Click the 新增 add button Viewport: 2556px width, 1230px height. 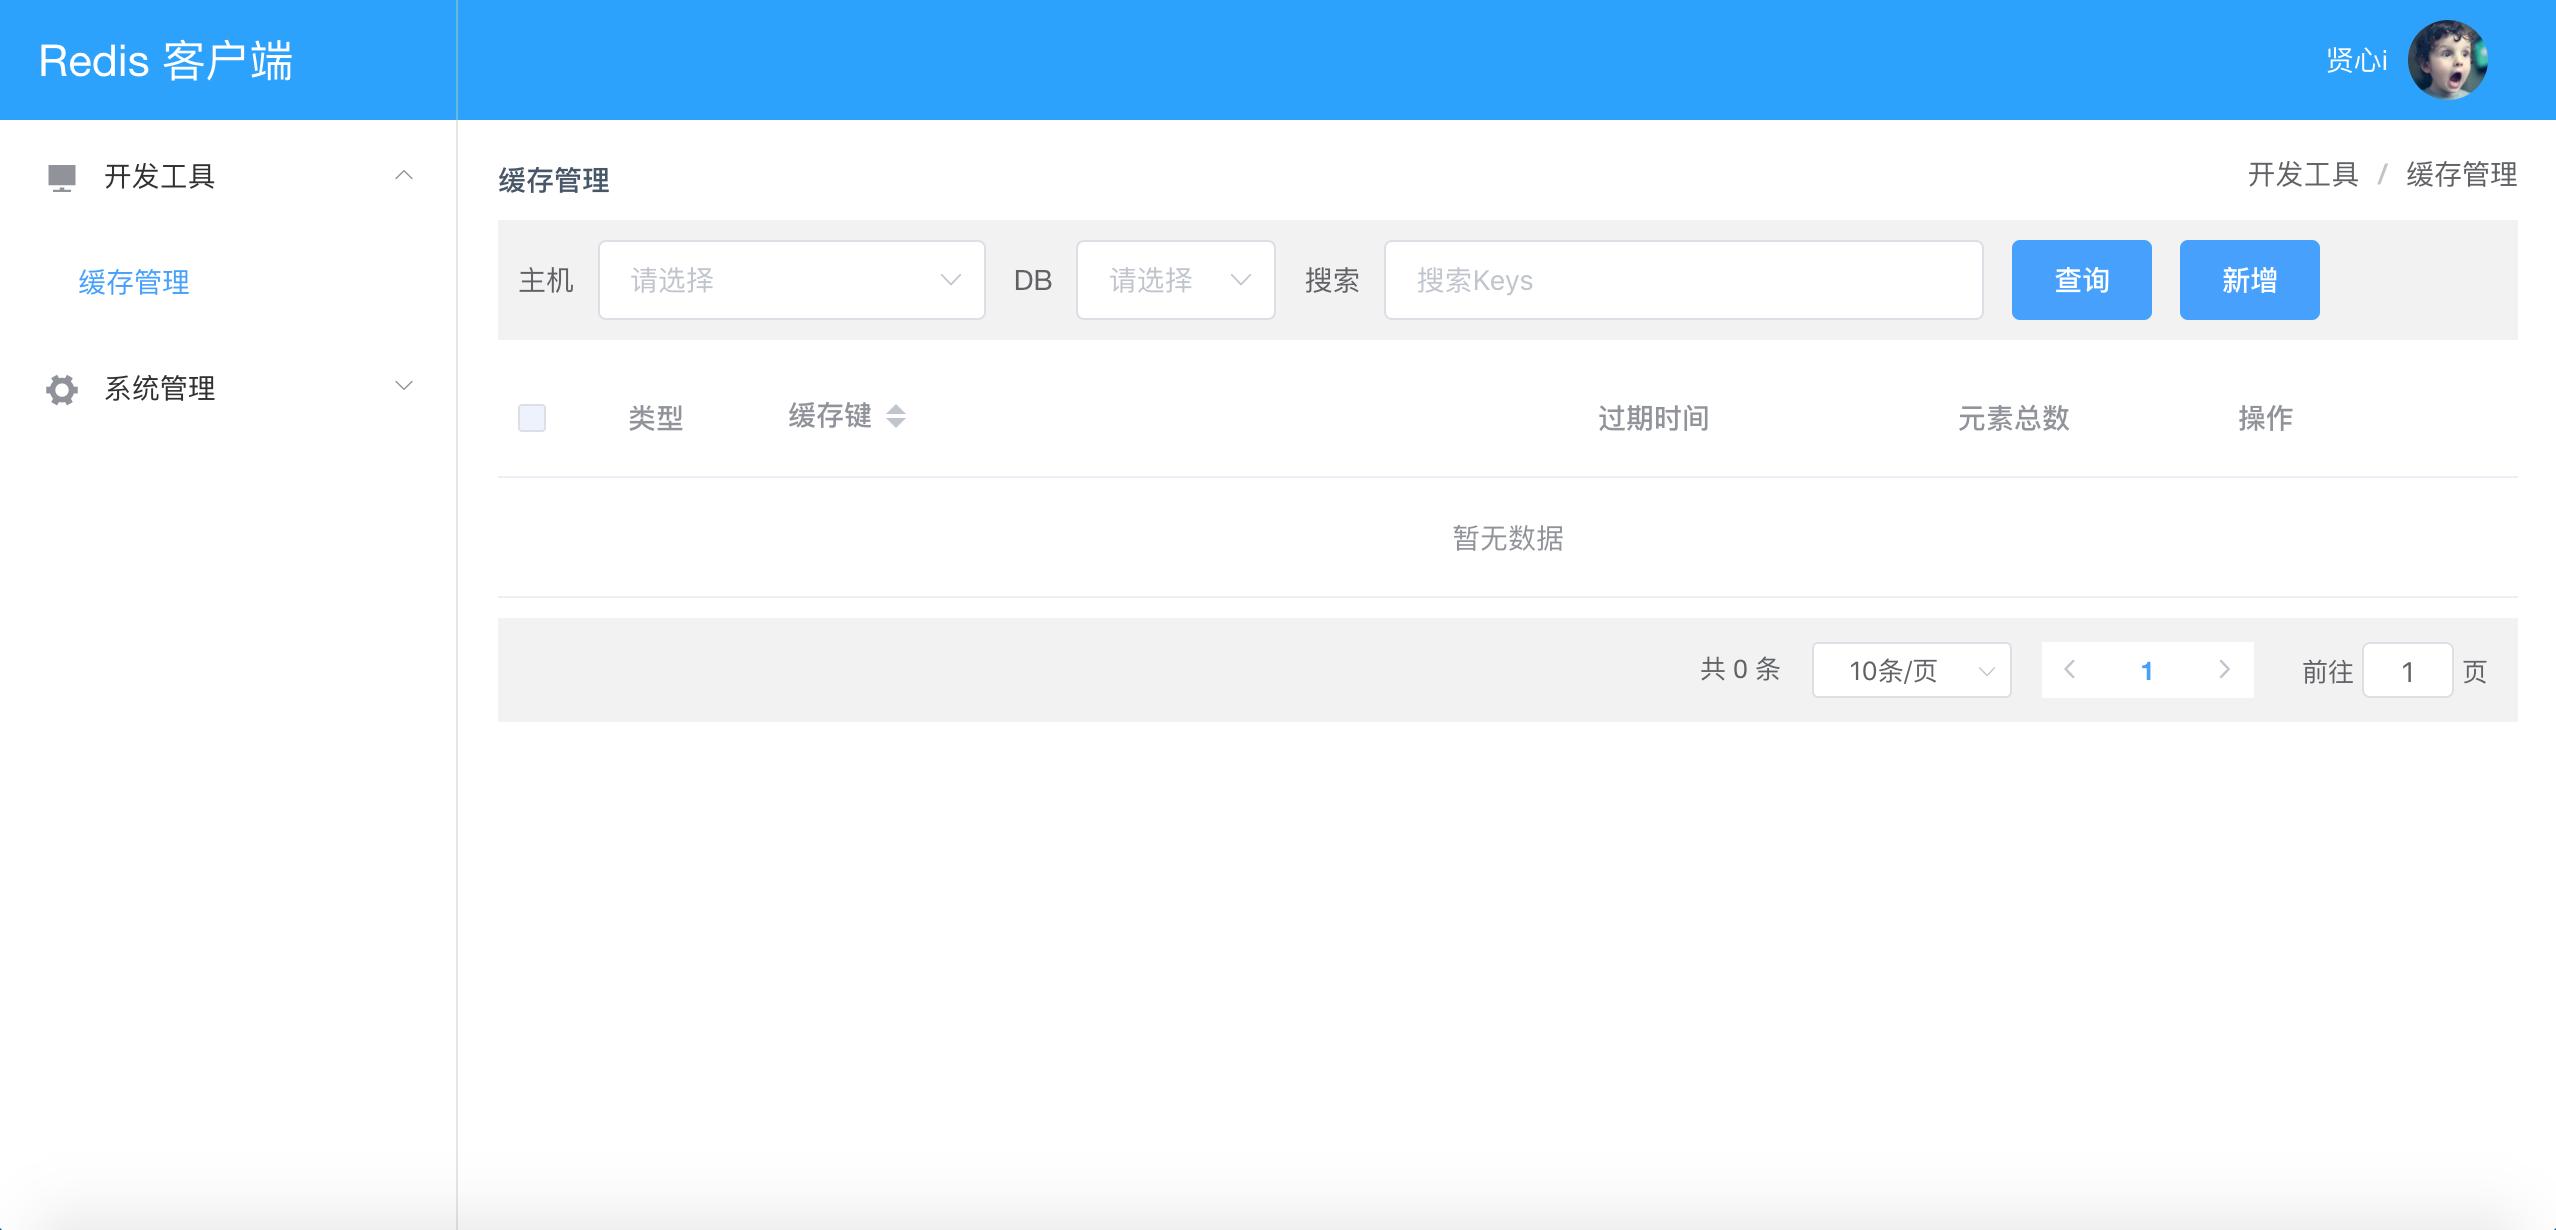tap(2249, 280)
